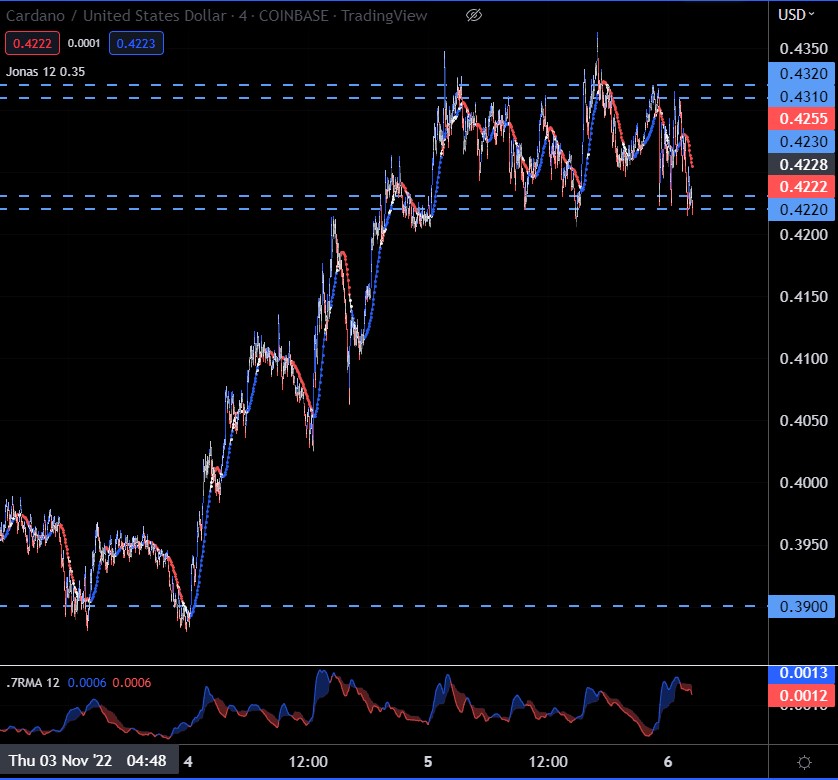Click the 0.4100 price axis label
This screenshot has height=780, width=838.
click(x=803, y=359)
